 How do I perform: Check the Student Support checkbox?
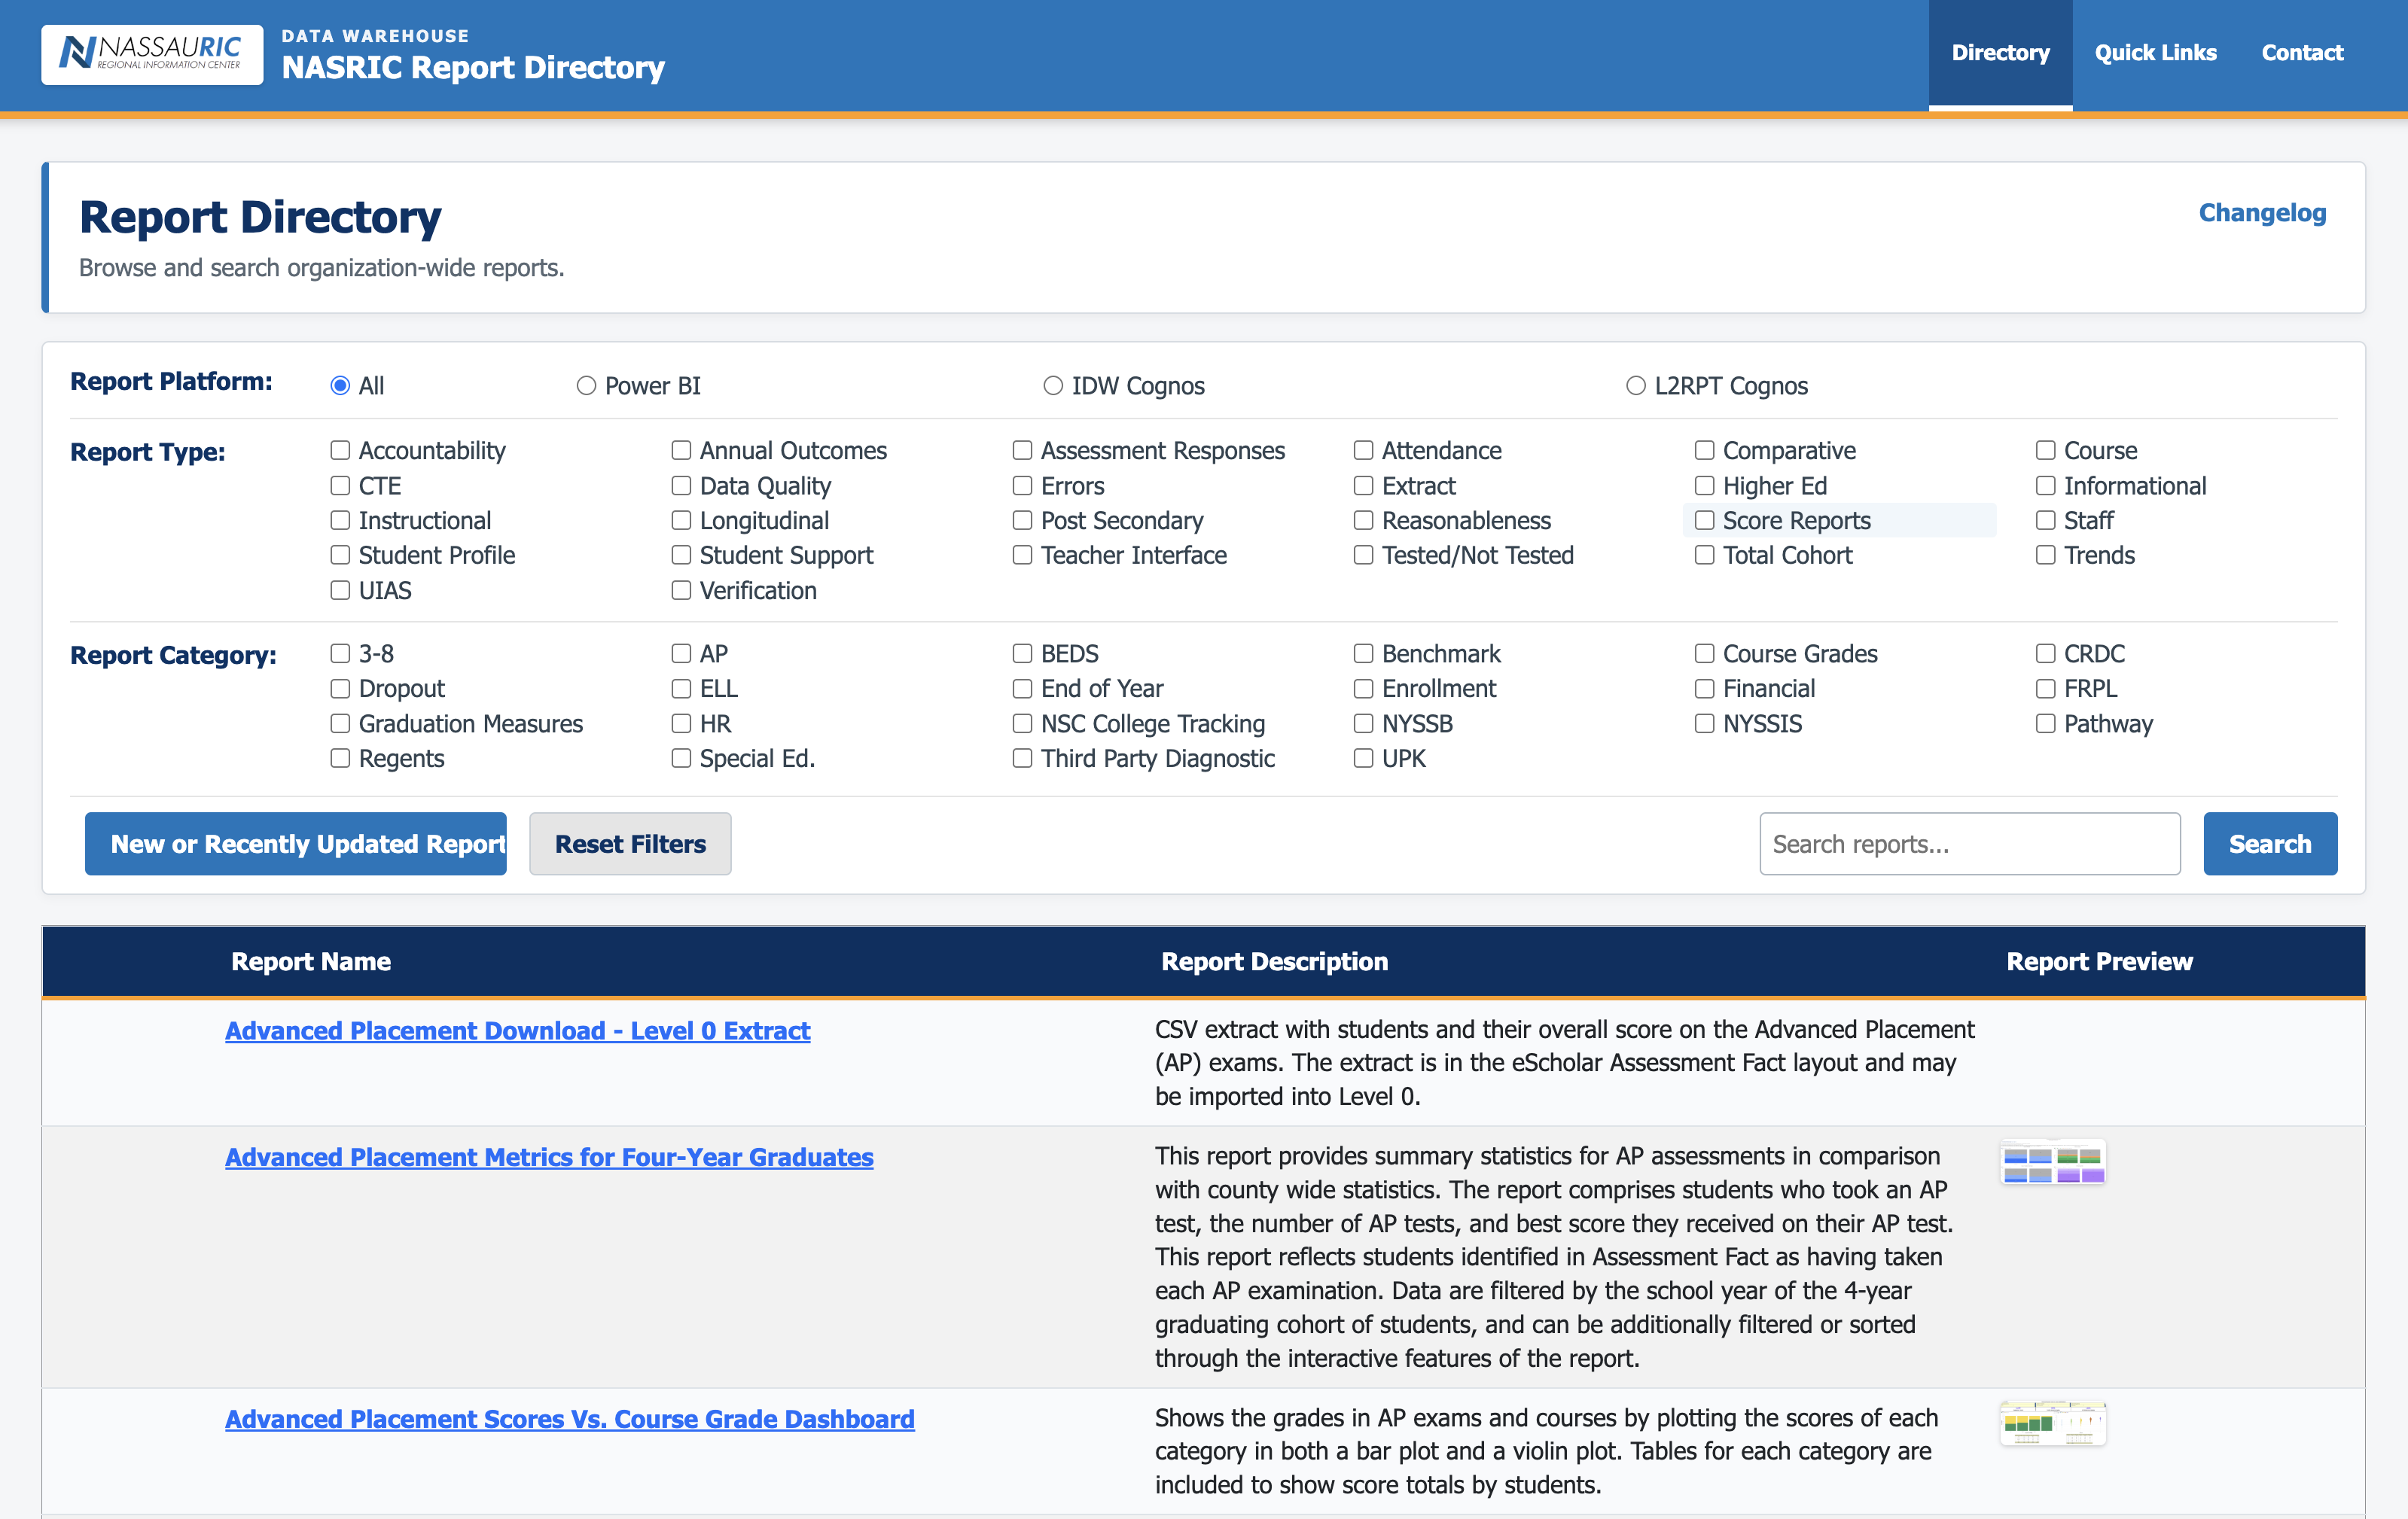point(681,555)
